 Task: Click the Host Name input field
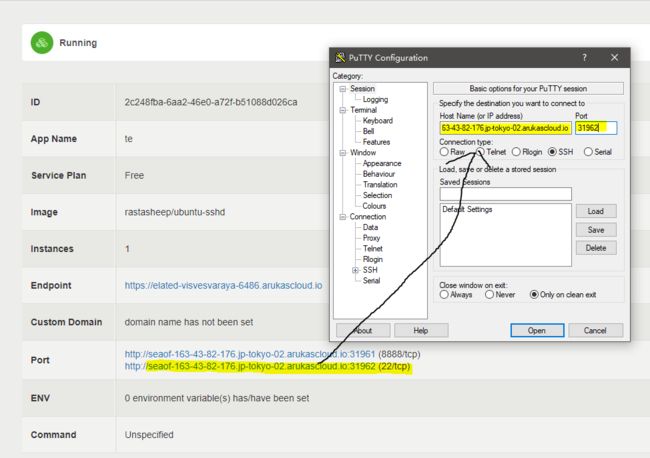click(505, 128)
